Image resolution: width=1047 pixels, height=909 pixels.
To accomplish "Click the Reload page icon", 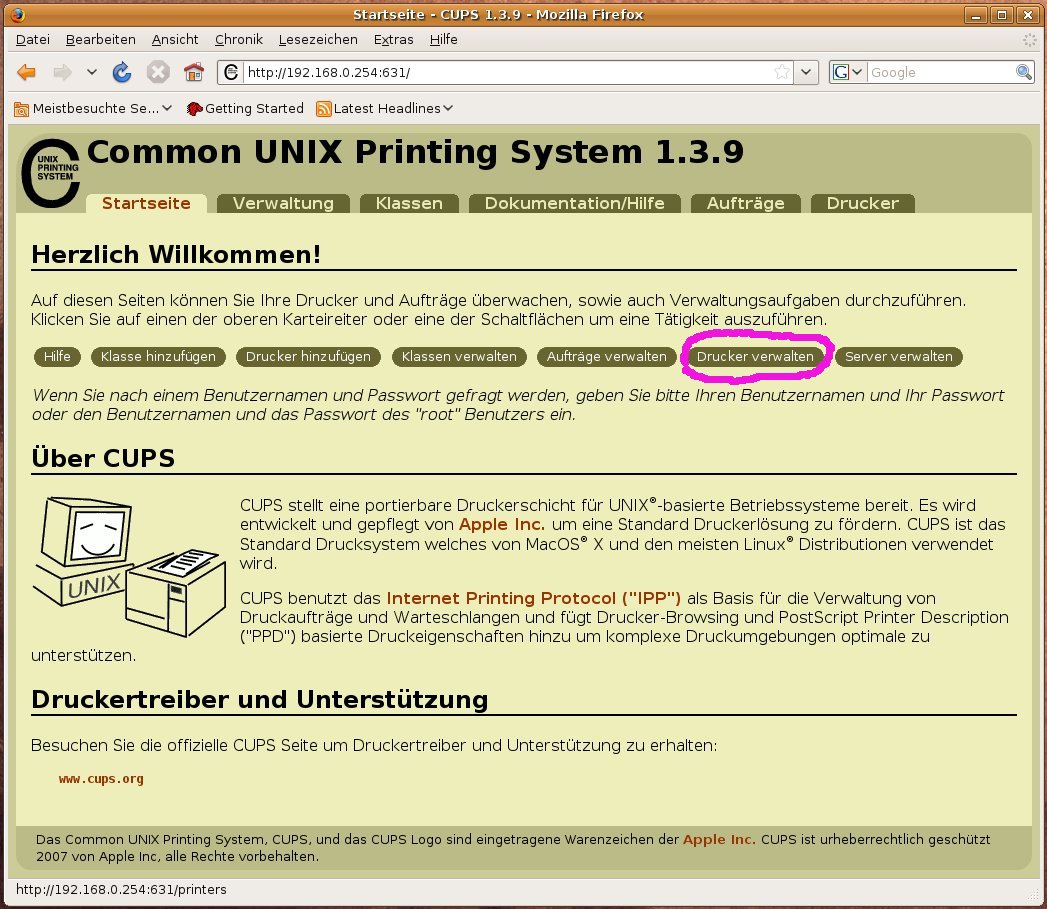I will [122, 72].
